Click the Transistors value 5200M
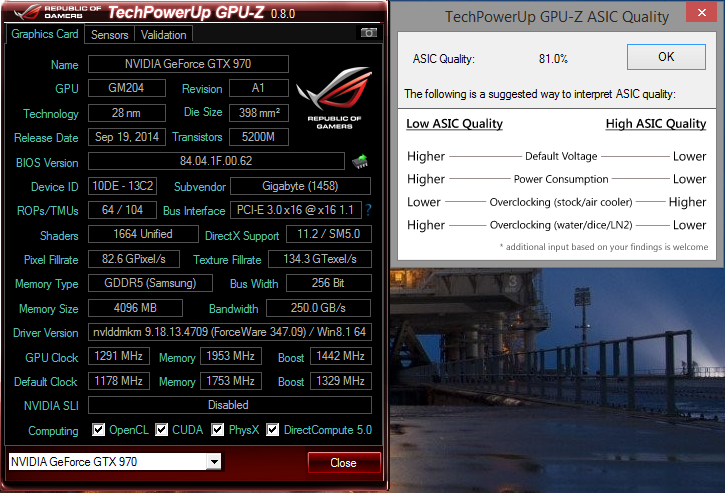Screen dimensions: 725x493 pos(258,137)
